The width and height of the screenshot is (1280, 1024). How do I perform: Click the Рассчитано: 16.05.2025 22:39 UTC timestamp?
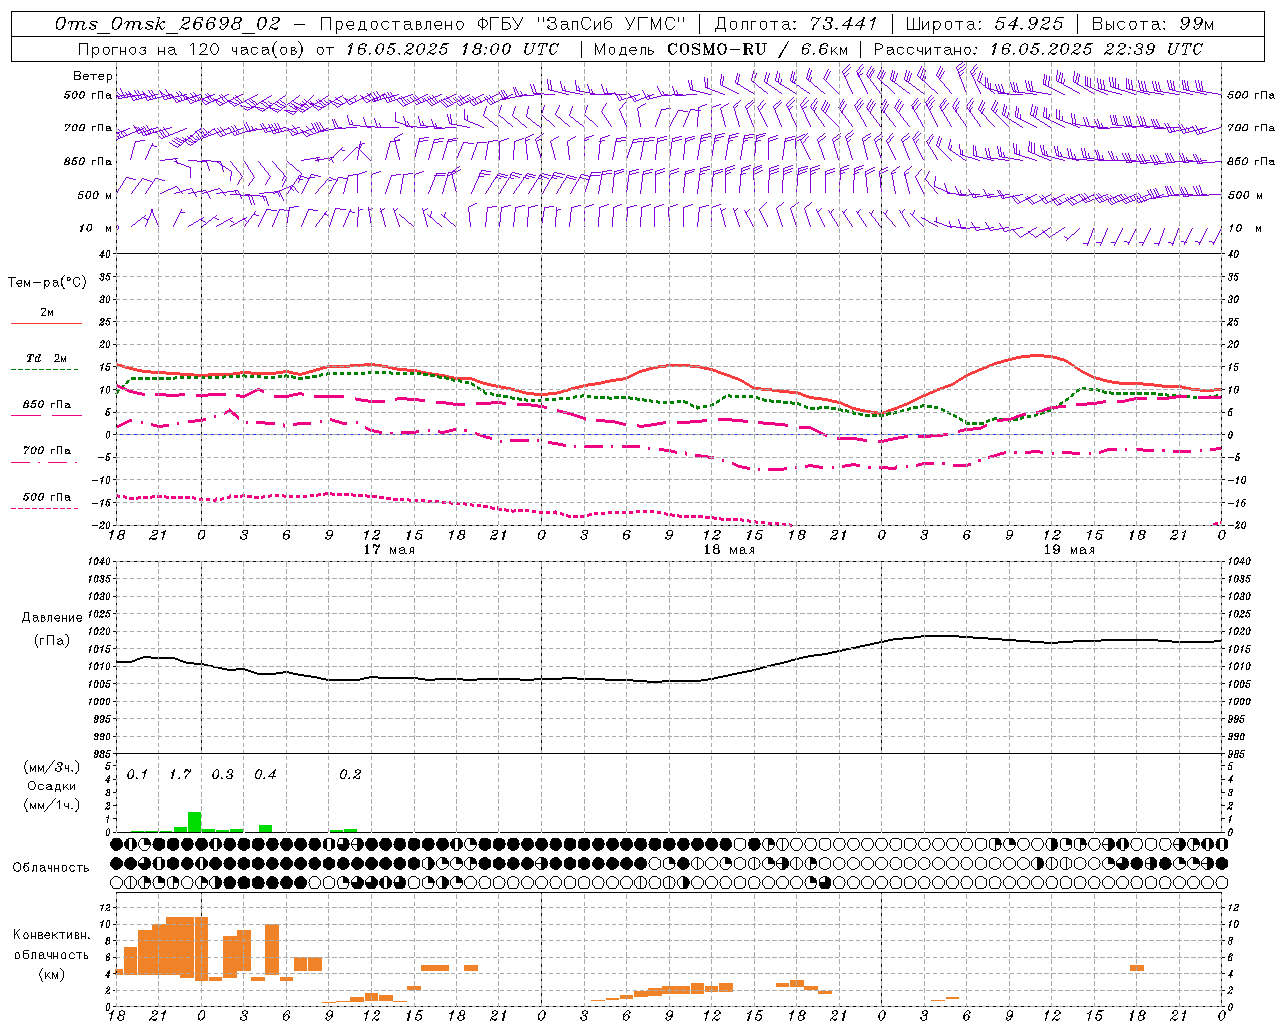coord(1038,49)
